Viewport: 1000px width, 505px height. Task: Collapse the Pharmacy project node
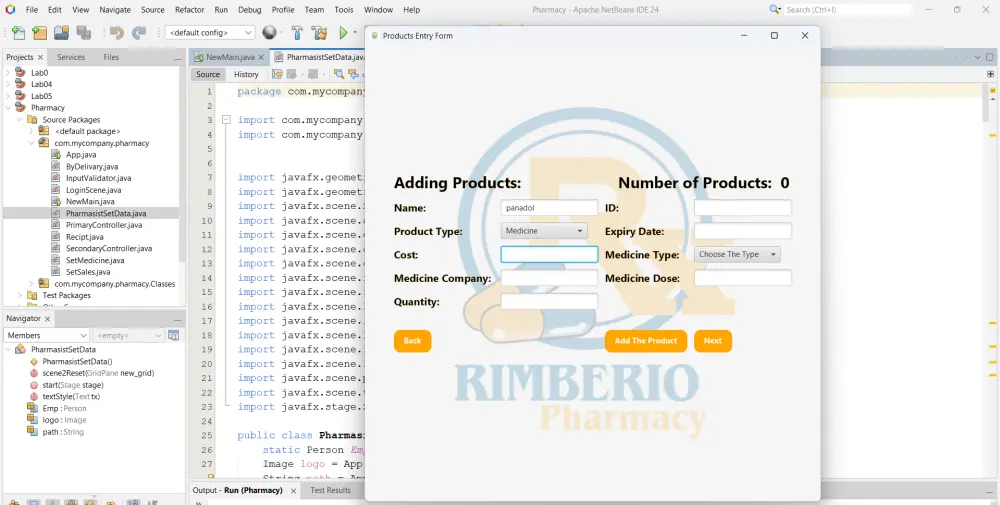[x=8, y=108]
